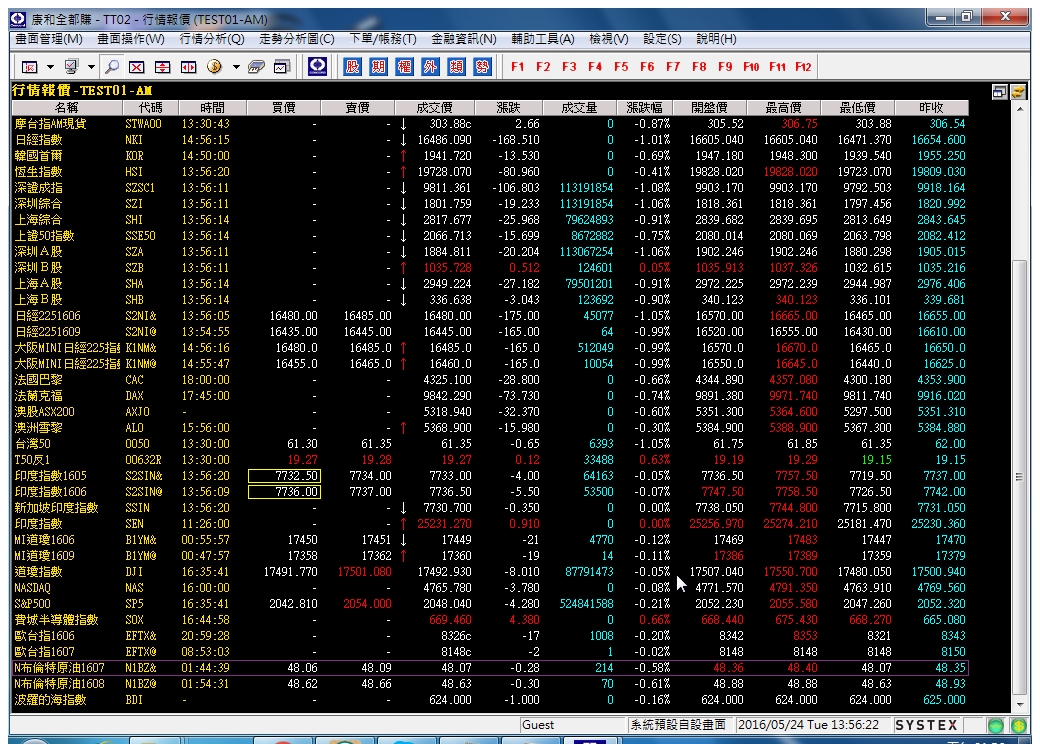Click the F4 shortcut button
Viewport: 1040px width, 744px height.
595,67
